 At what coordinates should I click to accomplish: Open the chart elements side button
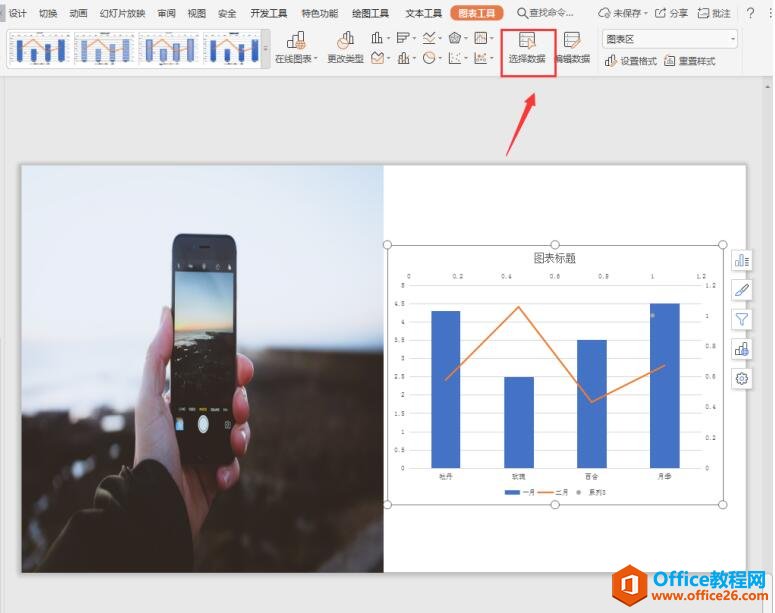[x=742, y=260]
